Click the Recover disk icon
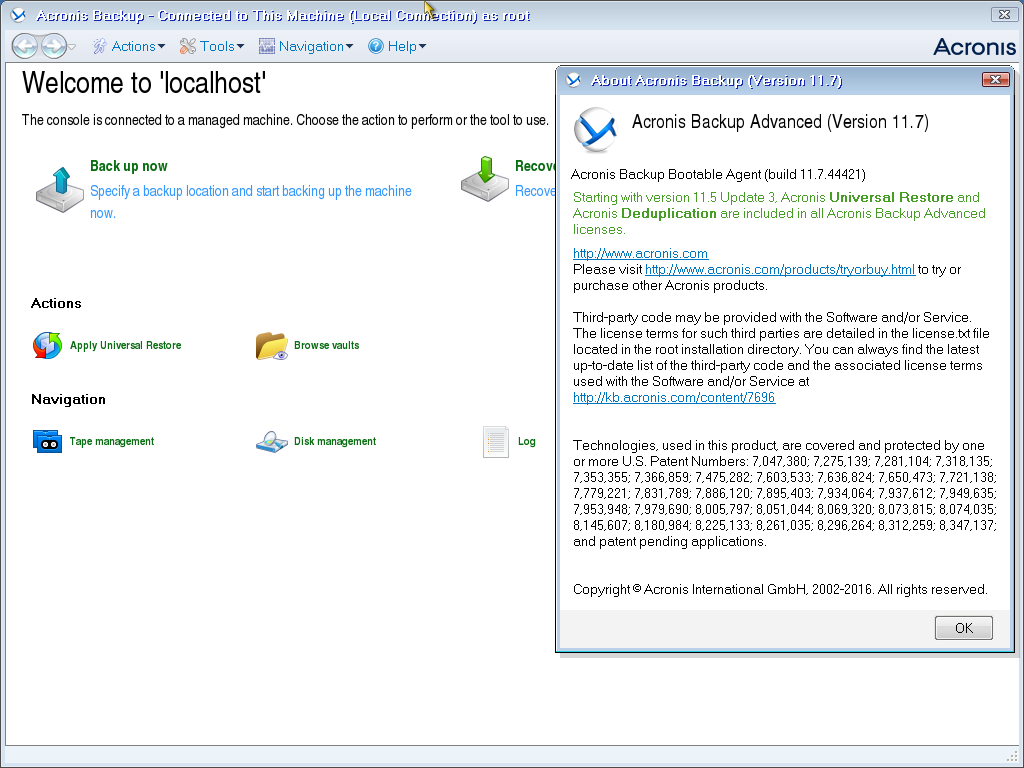 (x=485, y=179)
